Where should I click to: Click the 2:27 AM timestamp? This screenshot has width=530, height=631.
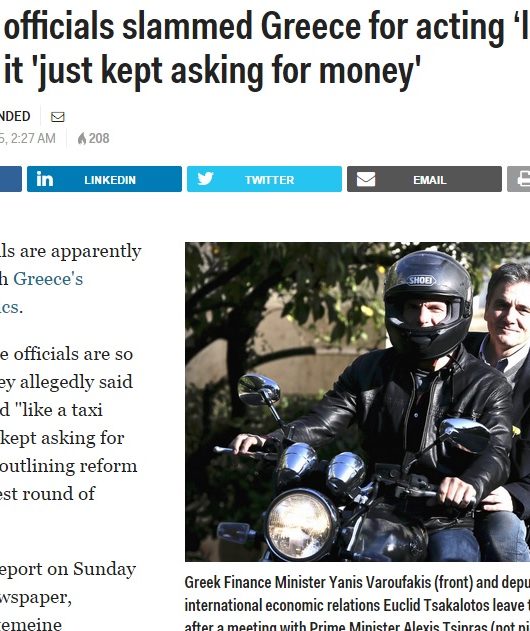[33, 138]
